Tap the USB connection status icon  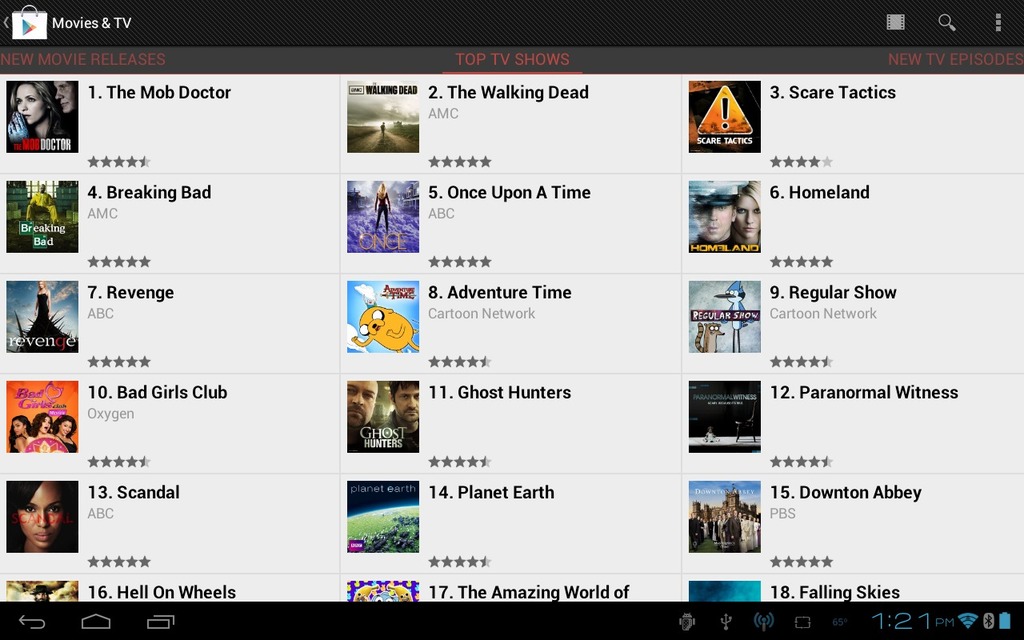(726, 622)
